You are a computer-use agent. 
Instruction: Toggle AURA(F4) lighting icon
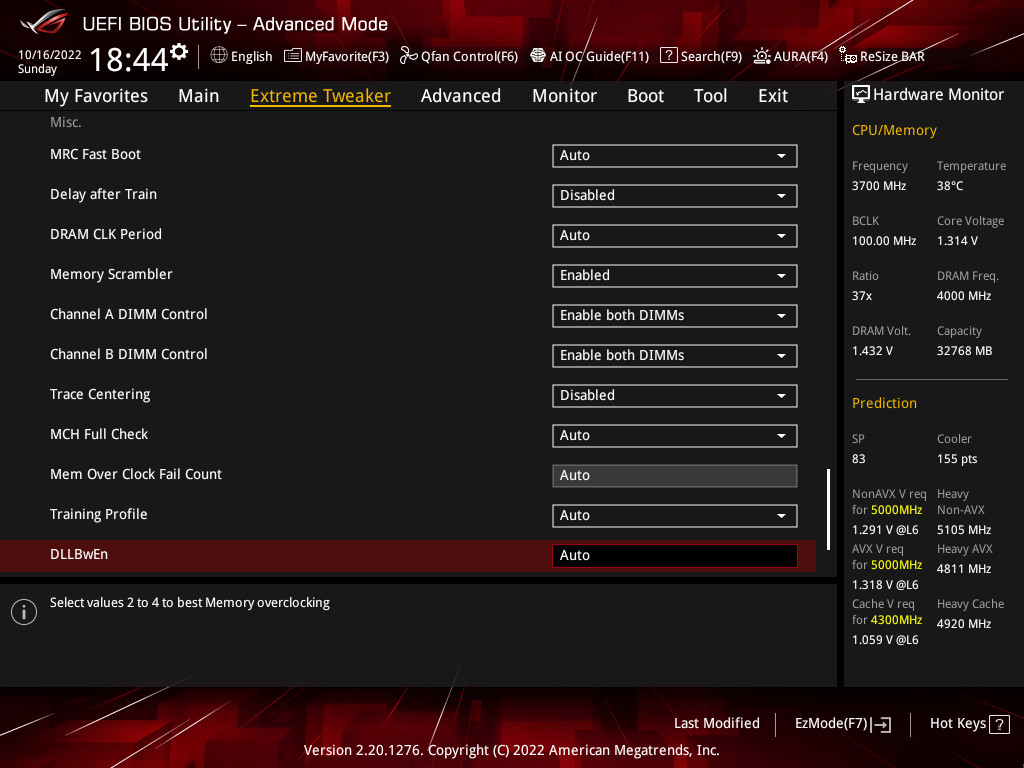click(x=761, y=56)
